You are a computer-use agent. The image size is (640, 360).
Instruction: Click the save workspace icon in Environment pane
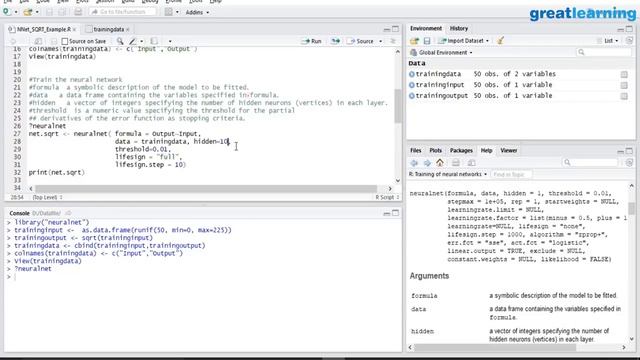click(427, 41)
